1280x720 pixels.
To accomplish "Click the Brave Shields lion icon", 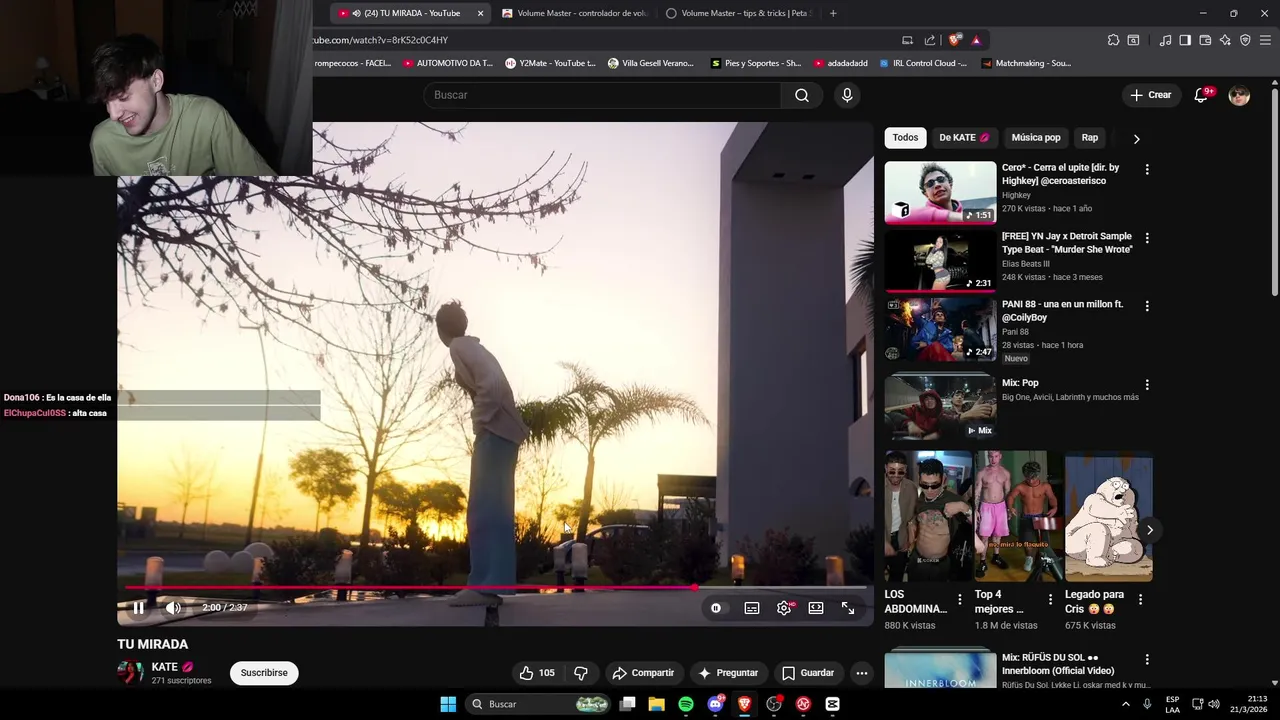I will pos(955,40).
